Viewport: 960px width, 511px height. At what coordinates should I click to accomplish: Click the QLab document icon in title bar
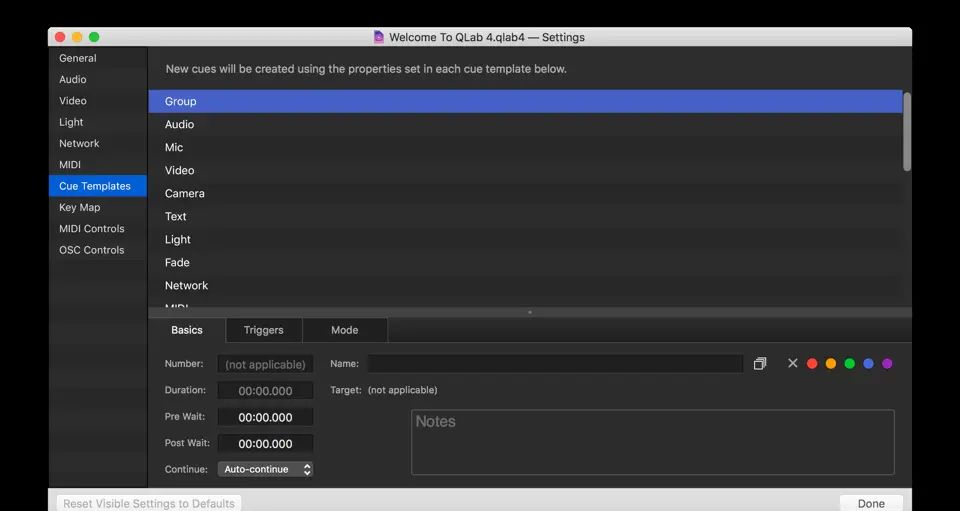pyautogui.click(x=378, y=37)
